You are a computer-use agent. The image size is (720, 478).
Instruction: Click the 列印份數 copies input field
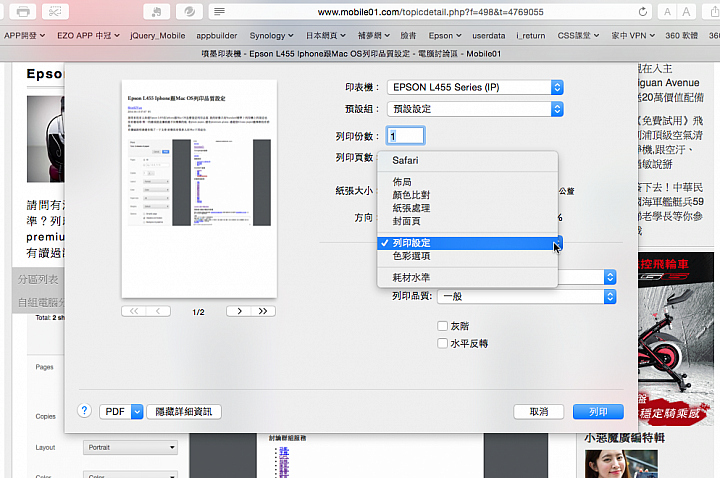[405, 136]
